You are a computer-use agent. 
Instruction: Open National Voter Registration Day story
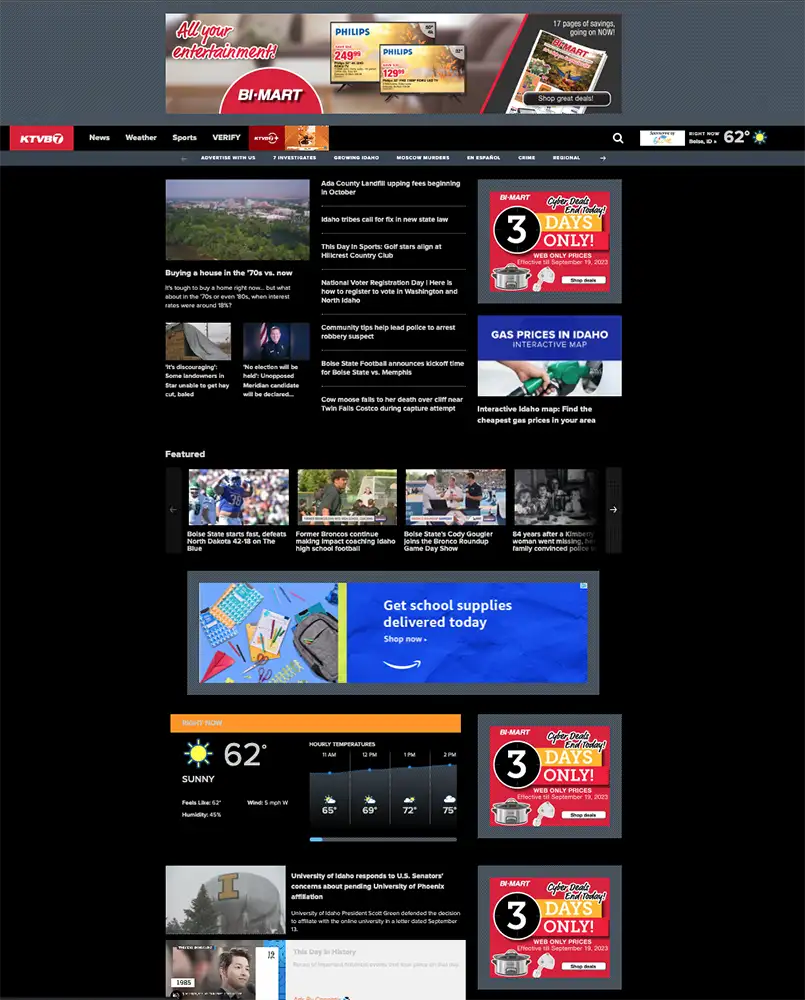pyautogui.click(x=389, y=291)
